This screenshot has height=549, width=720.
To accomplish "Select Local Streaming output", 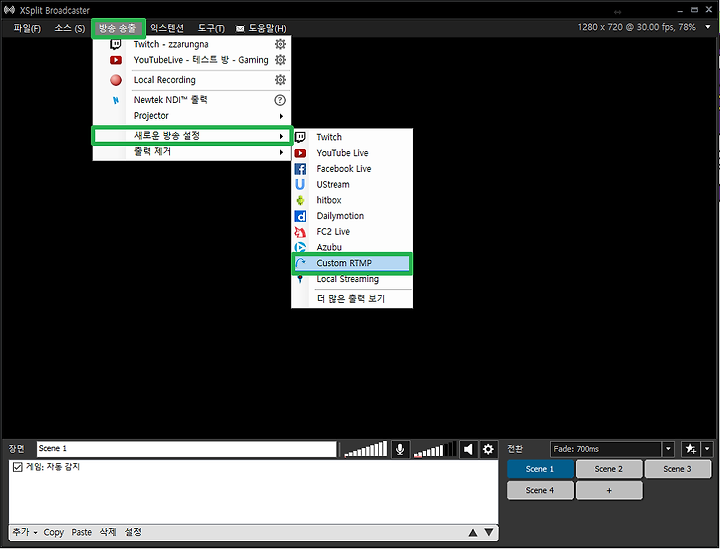I will (x=352, y=279).
